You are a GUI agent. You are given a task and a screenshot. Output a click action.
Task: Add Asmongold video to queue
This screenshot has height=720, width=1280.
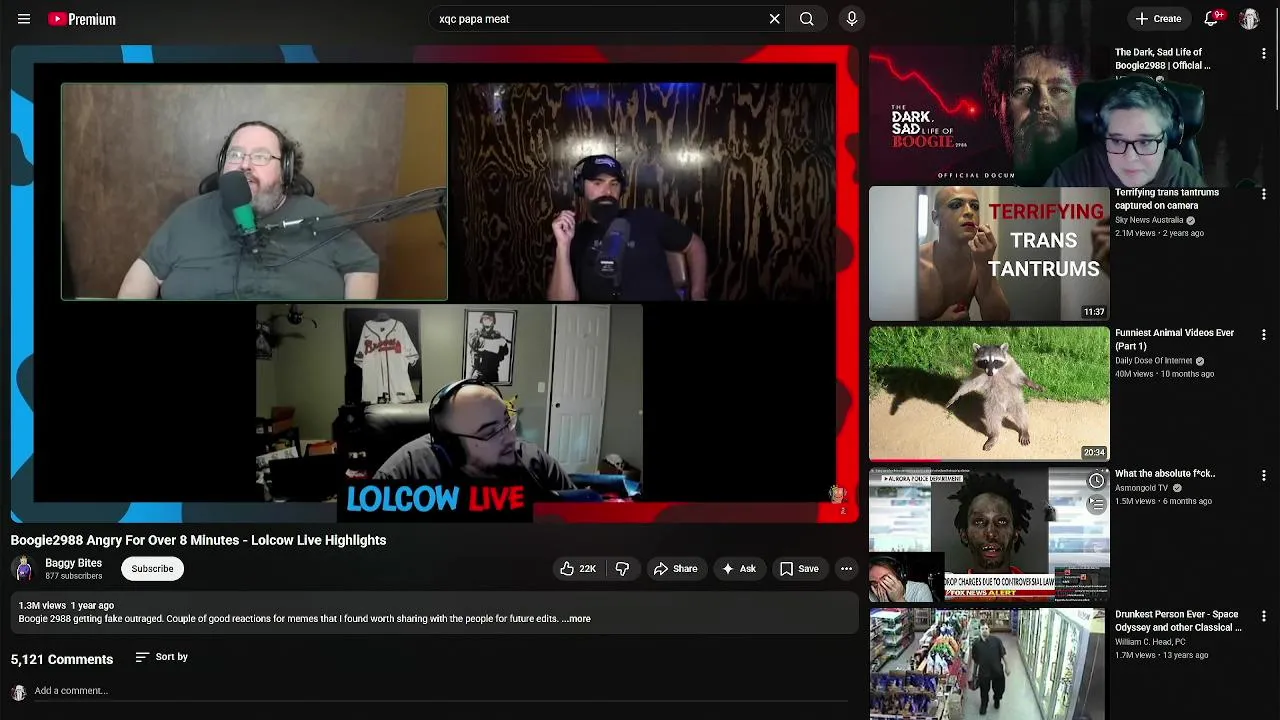click(1096, 505)
